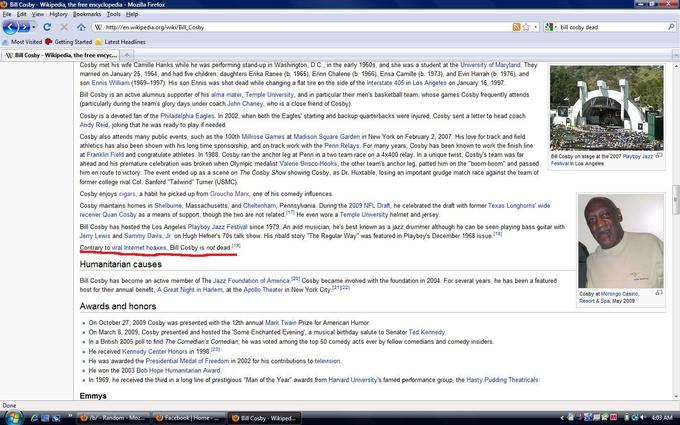
Task: Open a new tab with plus button
Action: 127,55
